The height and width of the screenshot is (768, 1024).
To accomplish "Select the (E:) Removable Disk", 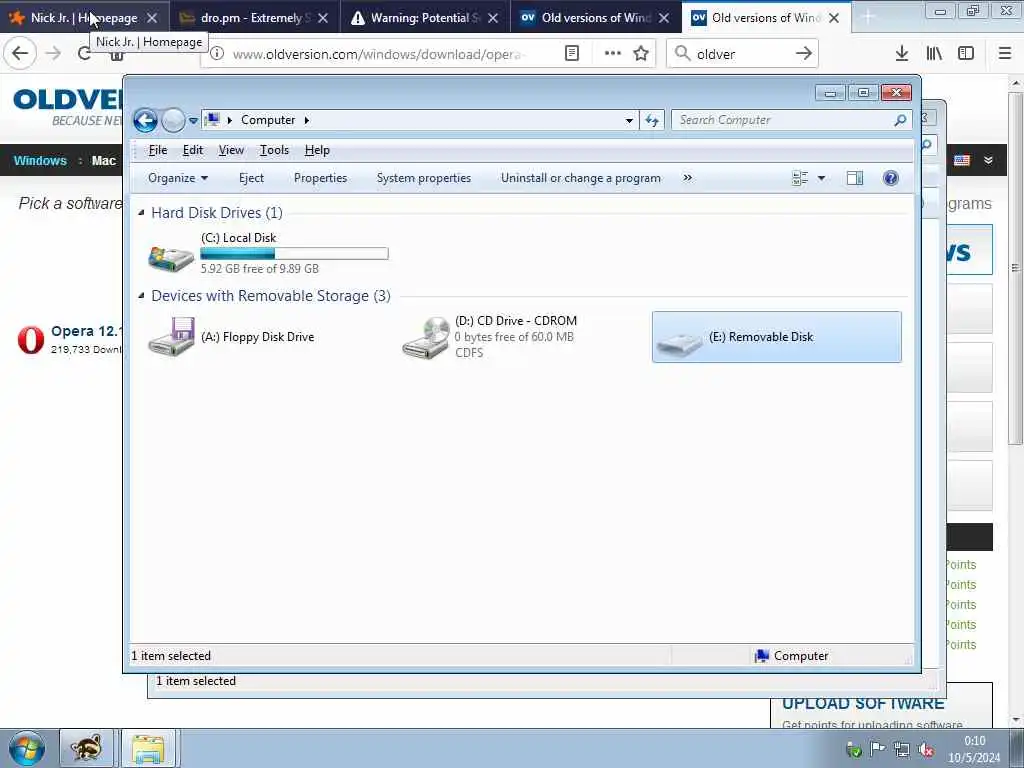I will (776, 337).
